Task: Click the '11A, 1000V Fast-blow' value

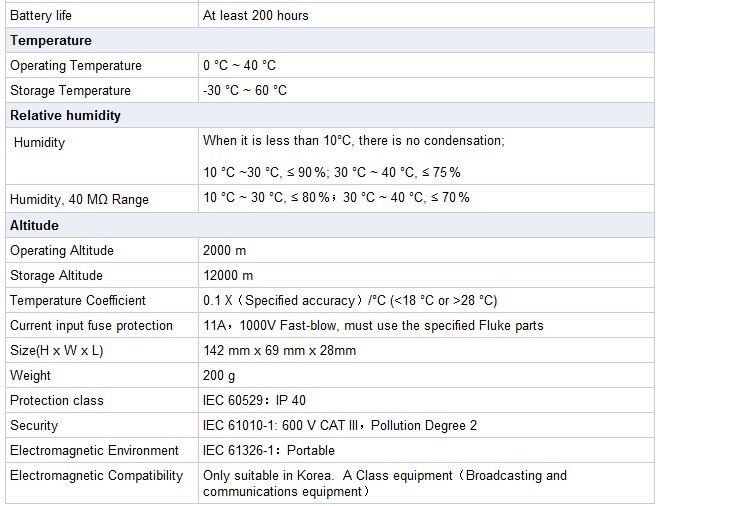Action: (270, 325)
